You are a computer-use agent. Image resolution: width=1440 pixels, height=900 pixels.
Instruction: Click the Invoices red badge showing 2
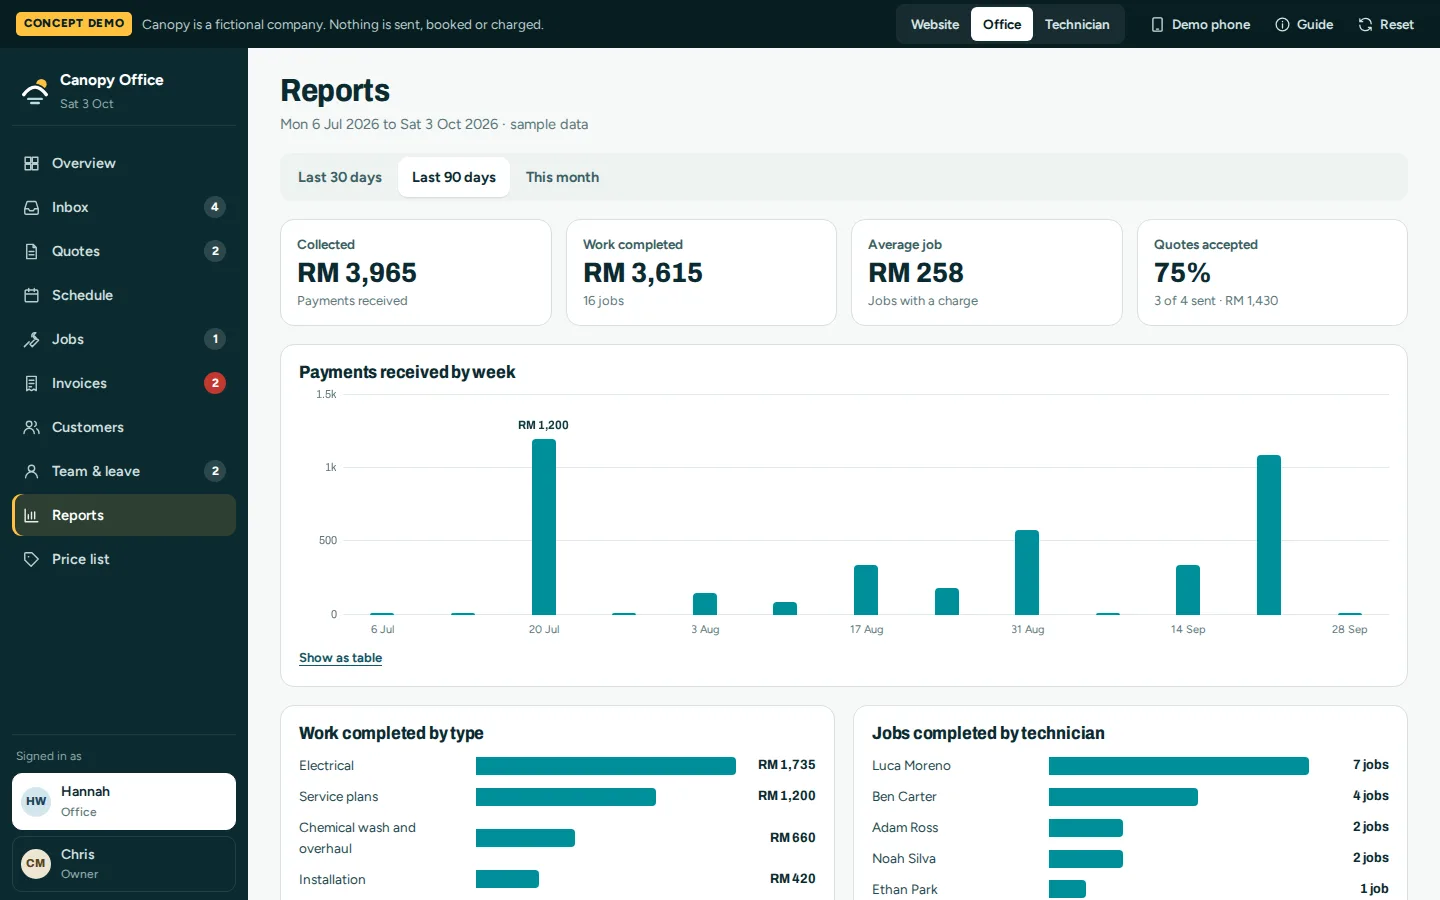(215, 383)
